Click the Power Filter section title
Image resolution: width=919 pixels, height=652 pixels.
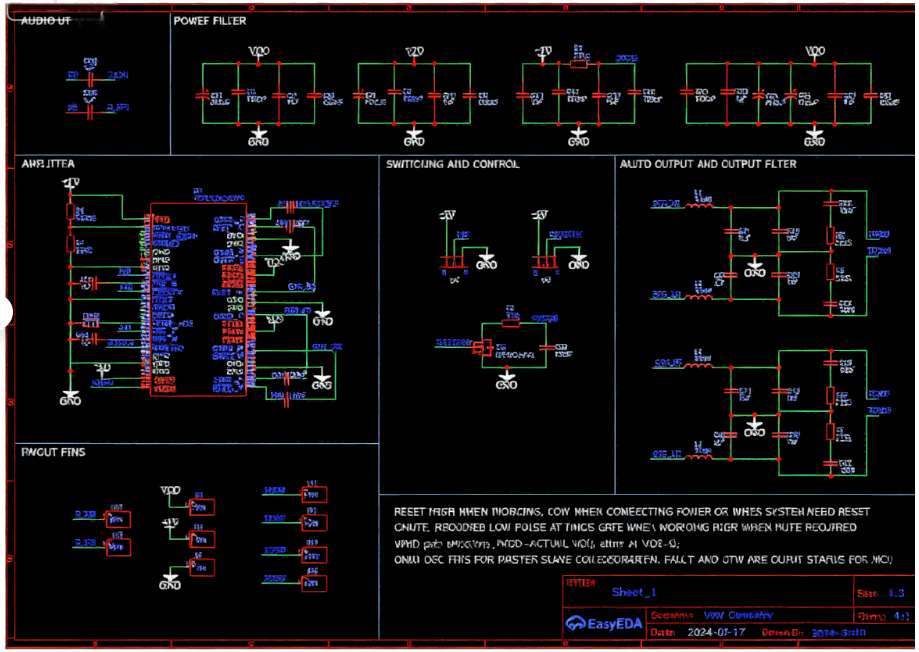tap(210, 21)
